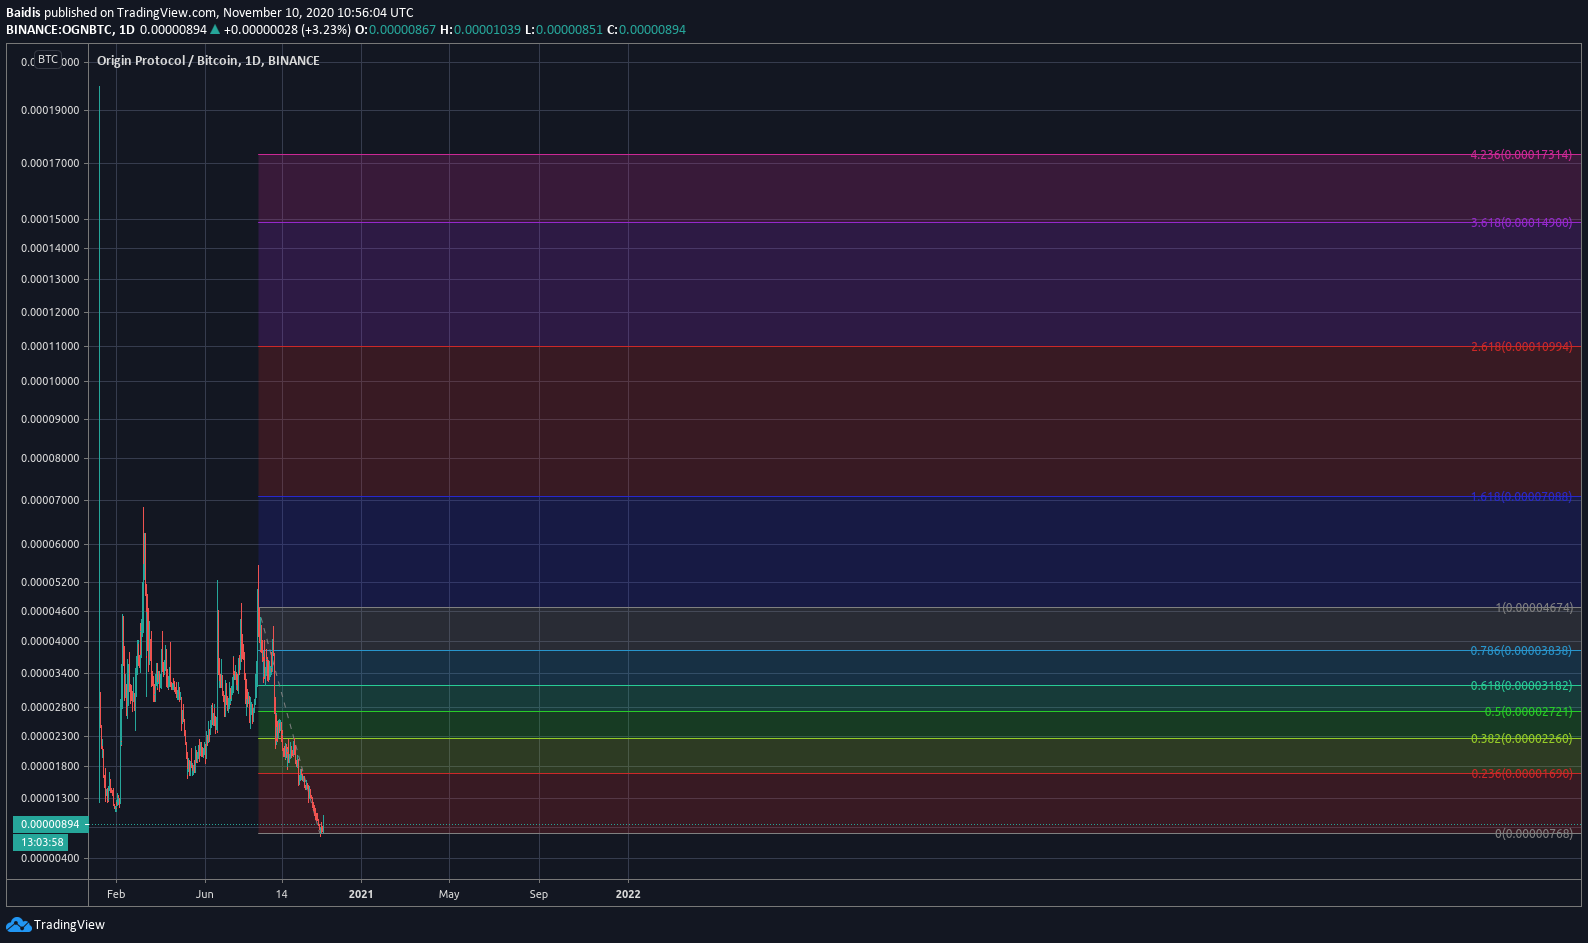Click the 0.00010000 price axis label

[x=50, y=381]
